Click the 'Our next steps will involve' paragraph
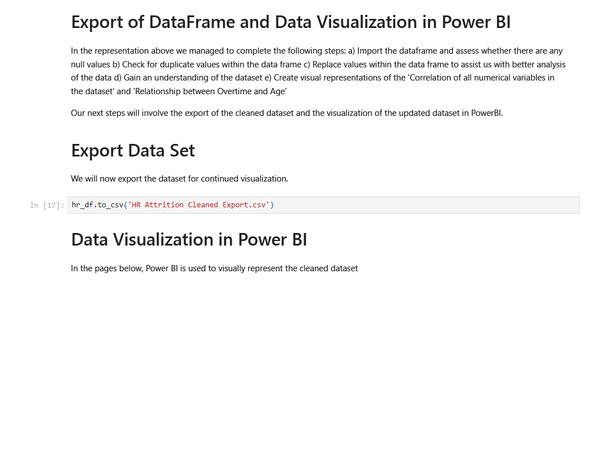 (x=280, y=112)
